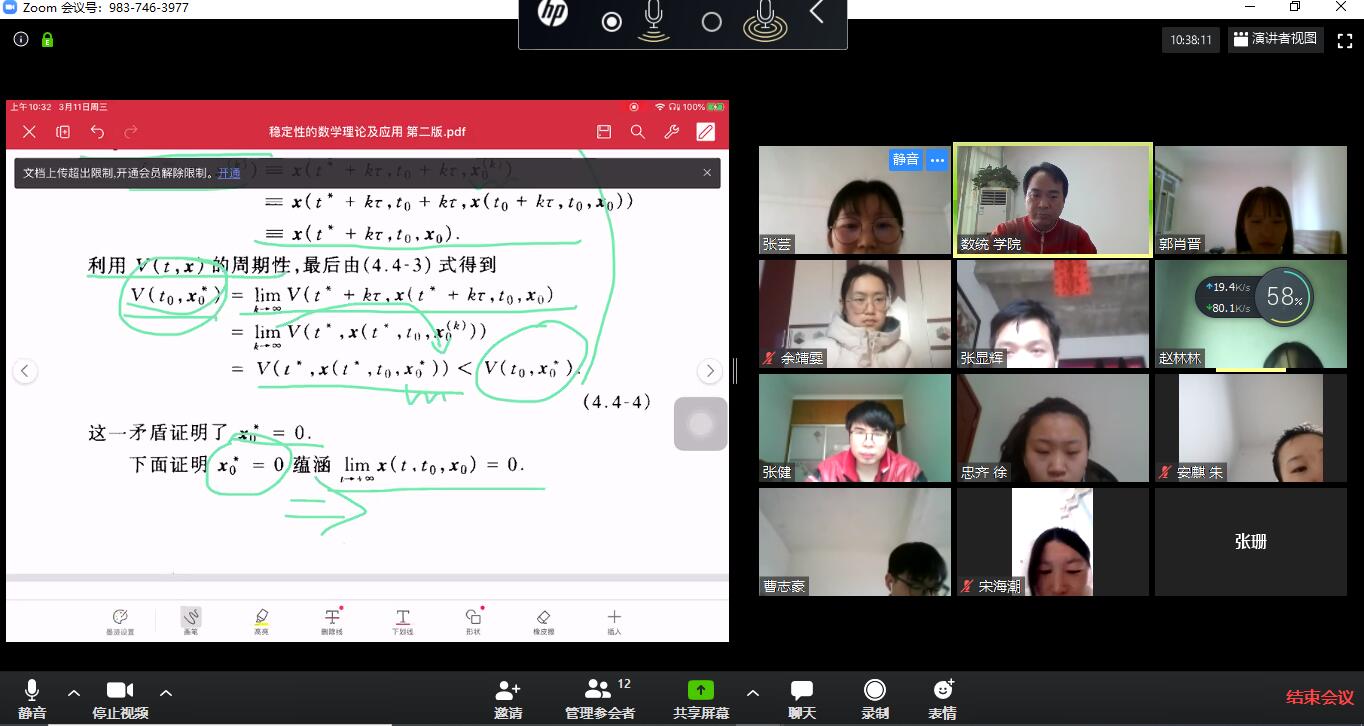This screenshot has width=1364, height=726.
Task: Open the 聊天 chat panel
Action: coord(801,698)
